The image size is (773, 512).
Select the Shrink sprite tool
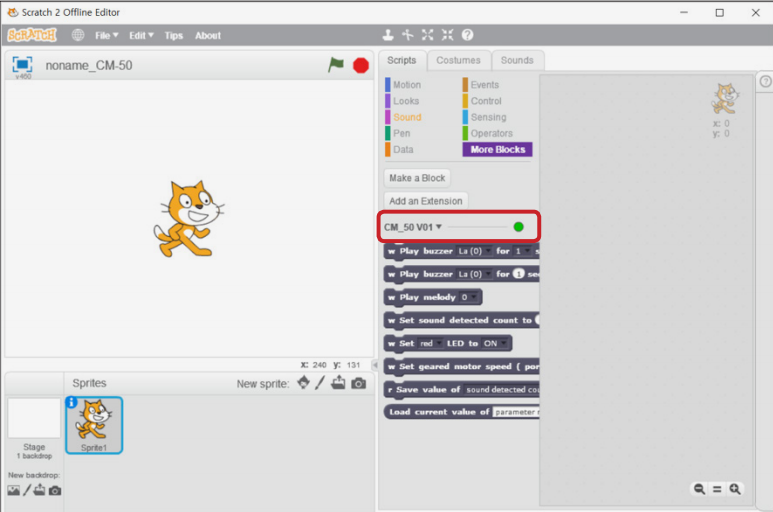pos(447,35)
